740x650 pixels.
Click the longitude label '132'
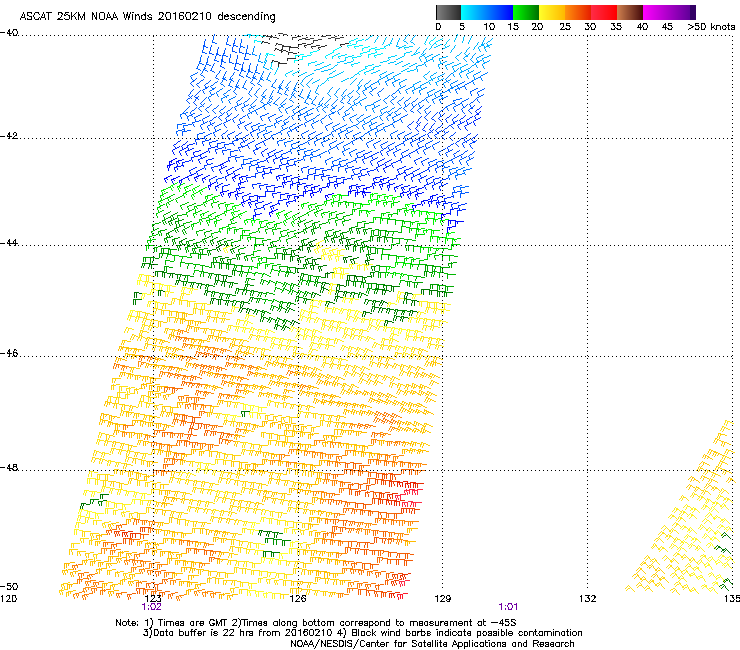tap(588, 599)
